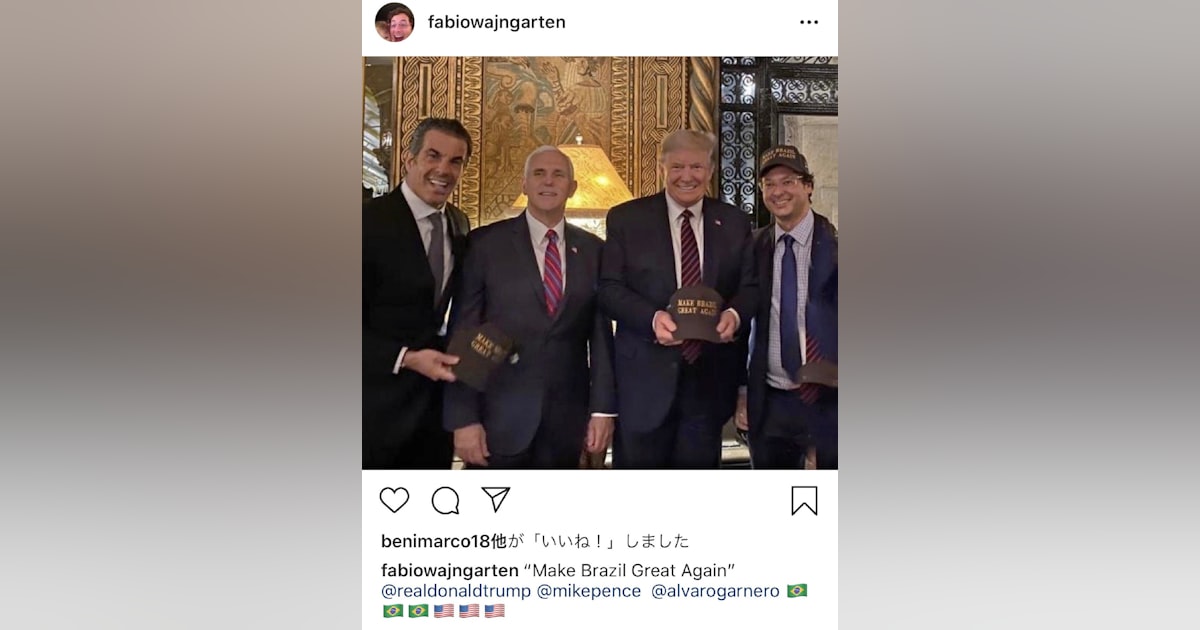
Task: Open the @realdonaldtrump mention
Action: [x=456, y=591]
